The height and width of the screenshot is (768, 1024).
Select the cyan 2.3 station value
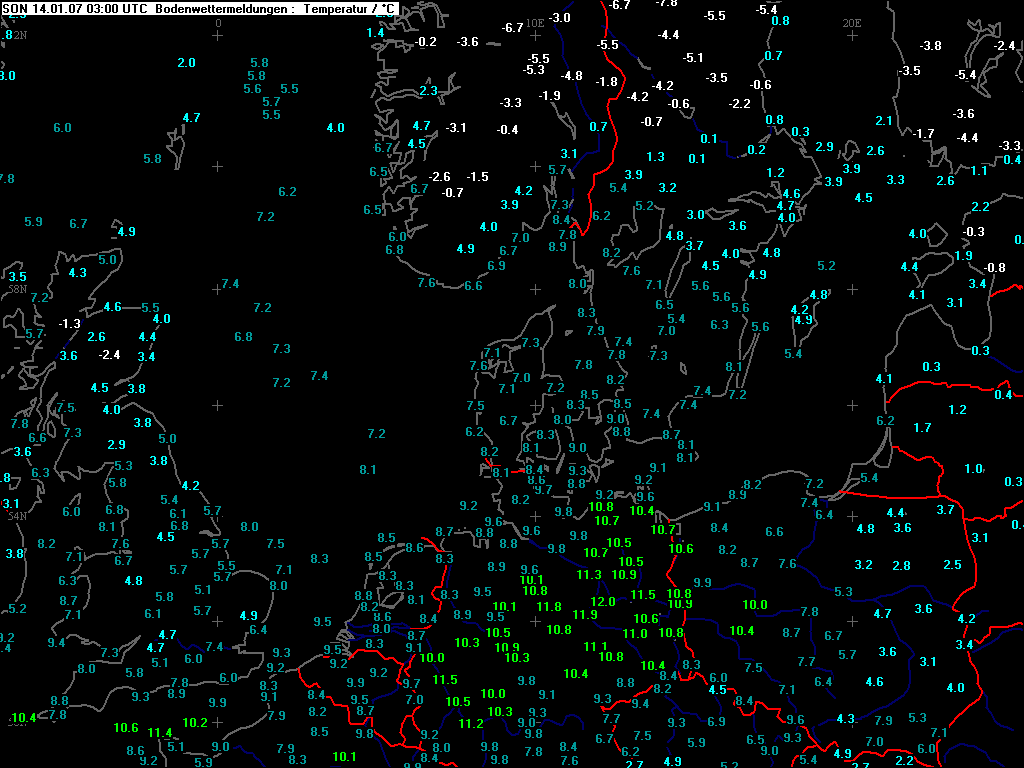429,91
